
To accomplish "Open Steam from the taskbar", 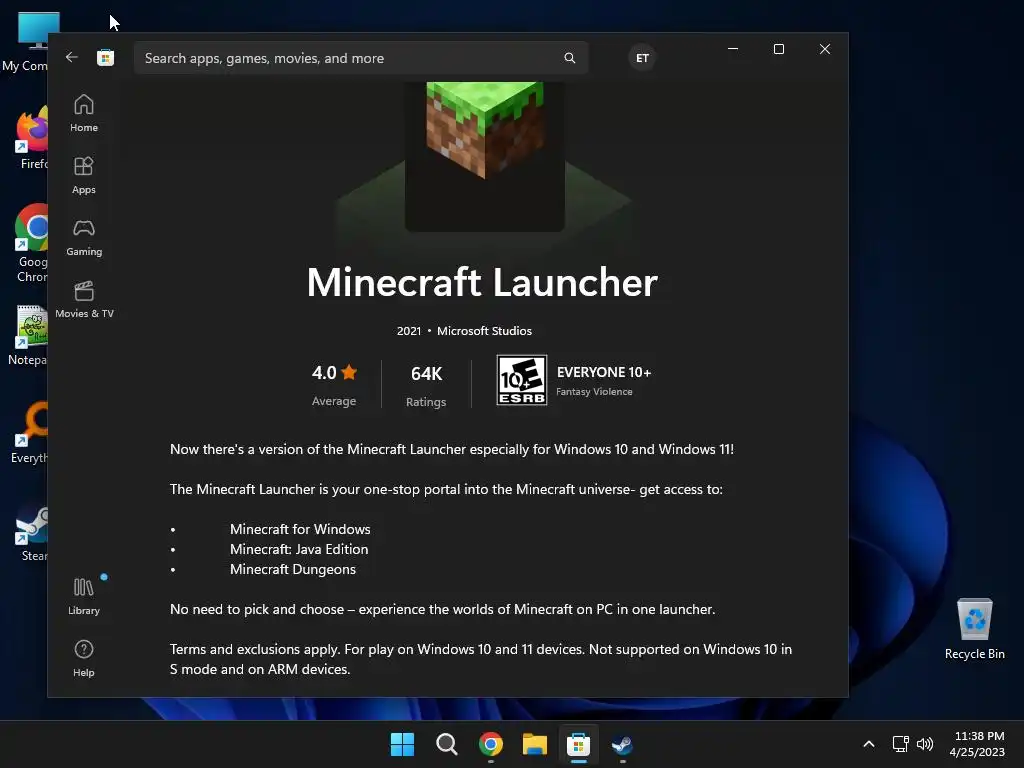I will [622, 744].
